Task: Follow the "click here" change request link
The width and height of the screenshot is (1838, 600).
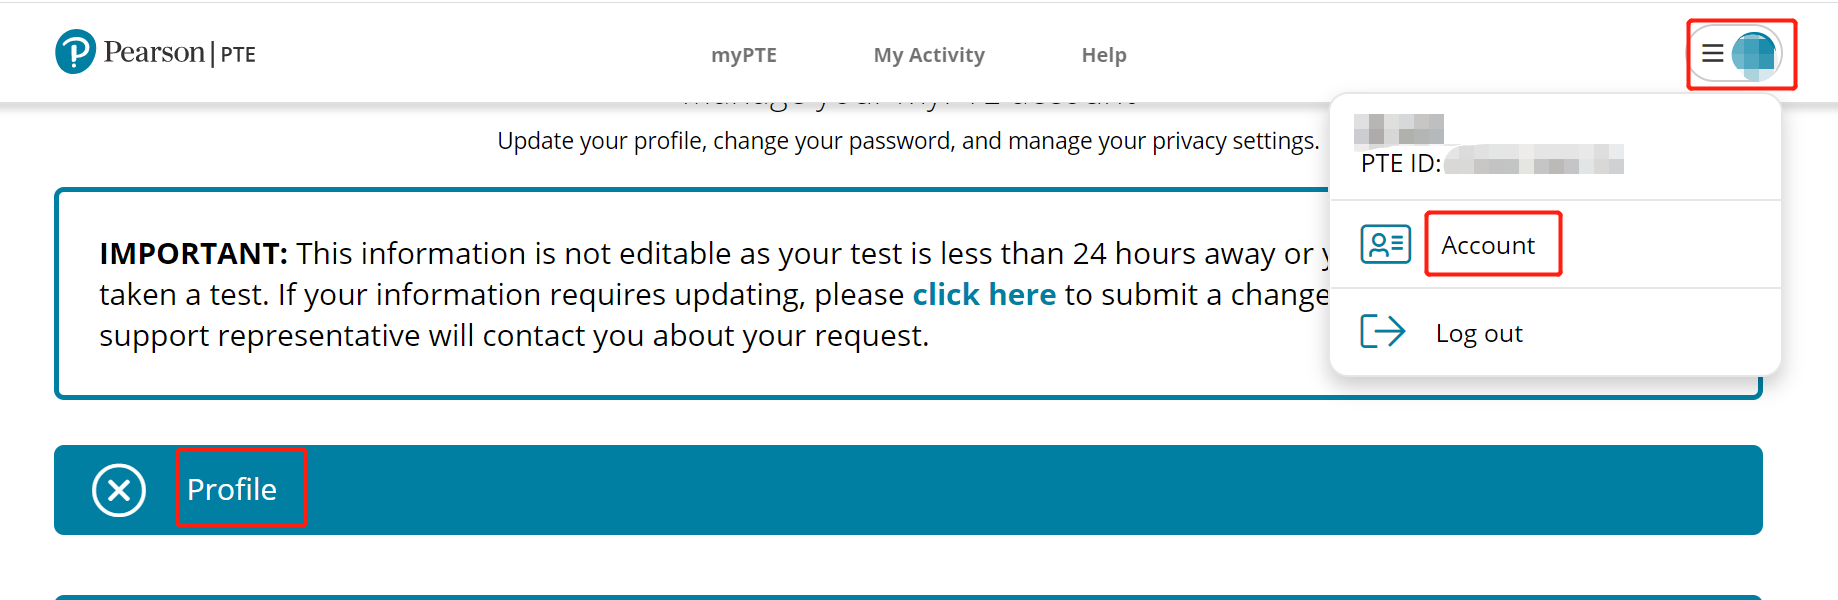Action: (984, 295)
